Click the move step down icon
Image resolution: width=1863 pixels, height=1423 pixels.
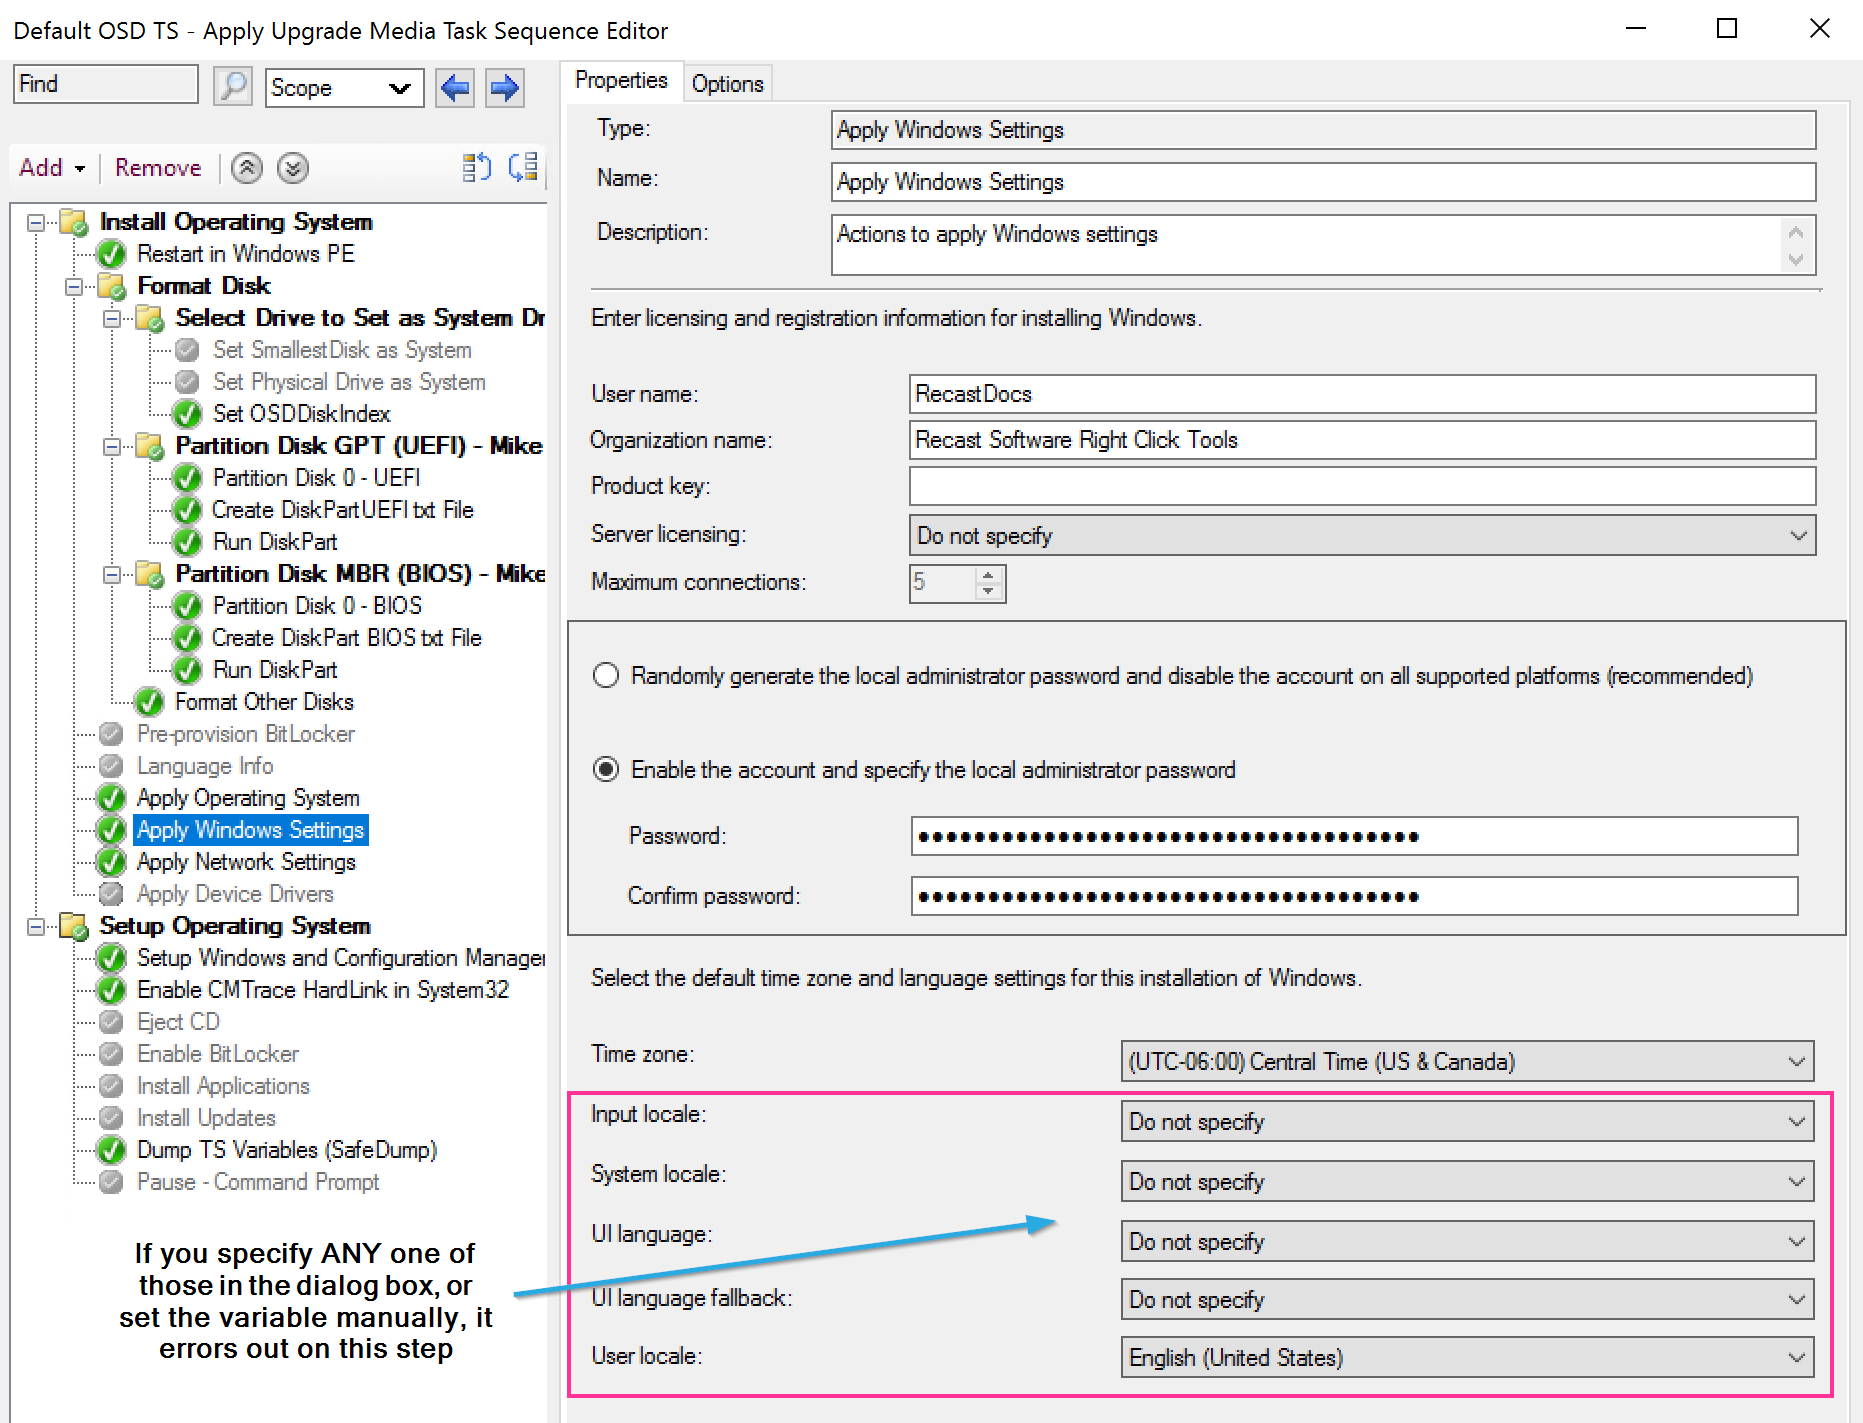[x=293, y=168]
